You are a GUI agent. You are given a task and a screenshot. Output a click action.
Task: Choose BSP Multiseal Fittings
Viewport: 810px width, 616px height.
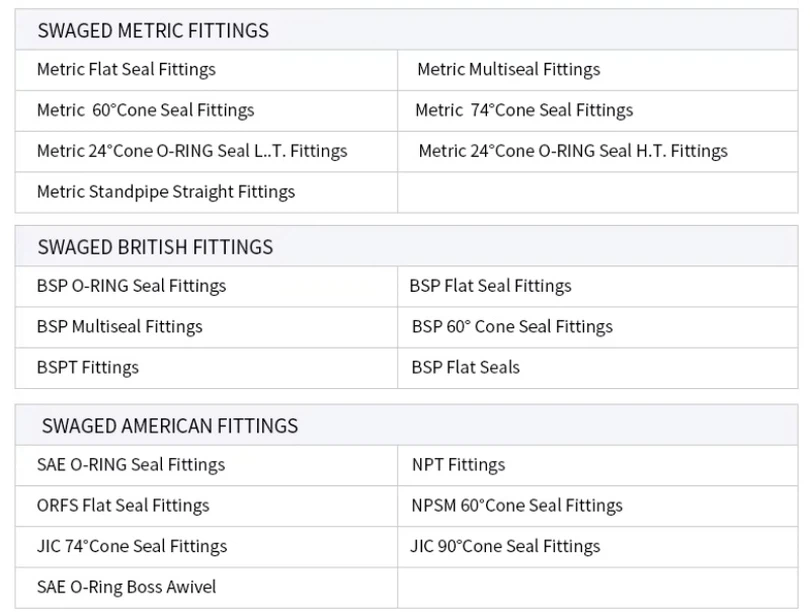(119, 326)
